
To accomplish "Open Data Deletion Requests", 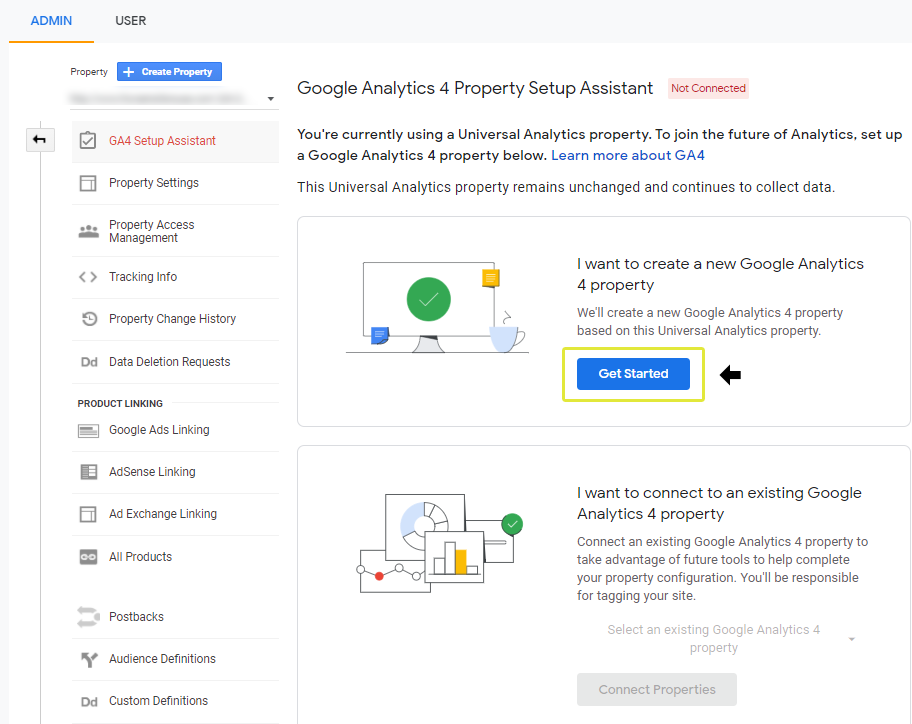I will coord(175,362).
